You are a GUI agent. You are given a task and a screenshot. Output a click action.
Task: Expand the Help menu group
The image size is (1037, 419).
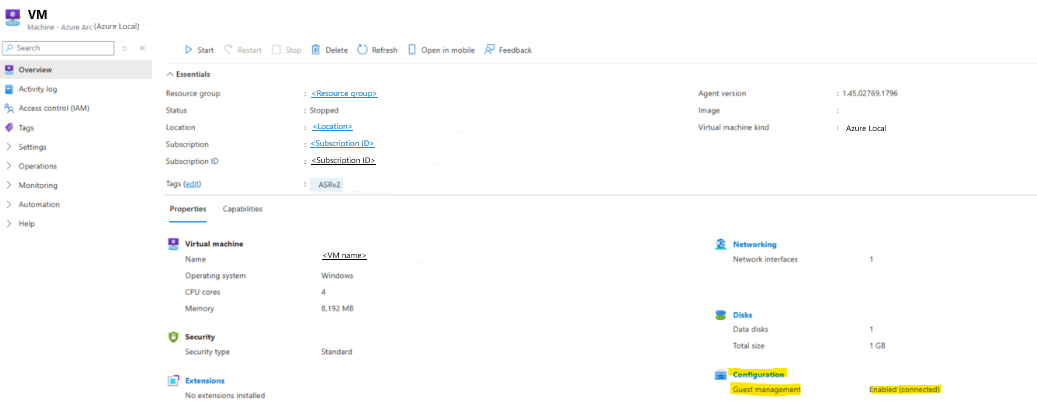pyautogui.click(x=26, y=223)
